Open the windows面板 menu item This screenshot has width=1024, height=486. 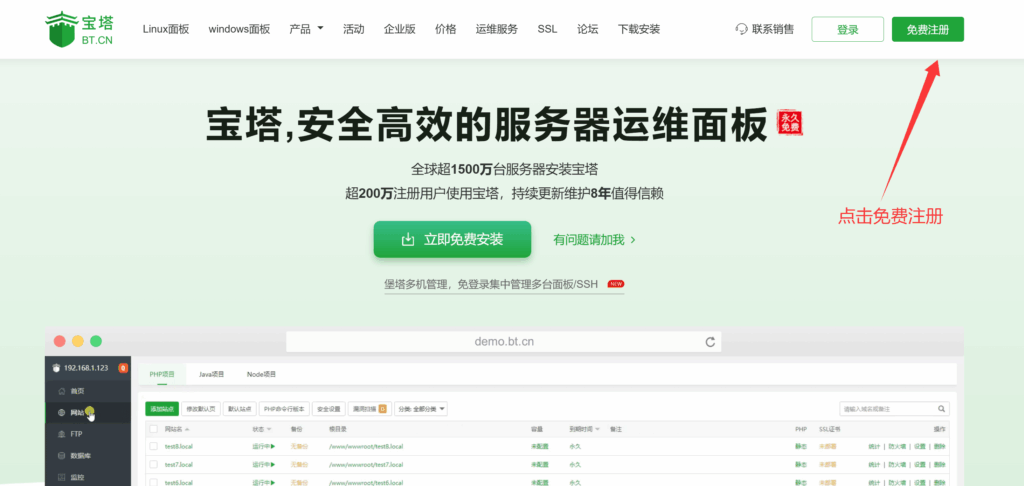[x=239, y=29]
